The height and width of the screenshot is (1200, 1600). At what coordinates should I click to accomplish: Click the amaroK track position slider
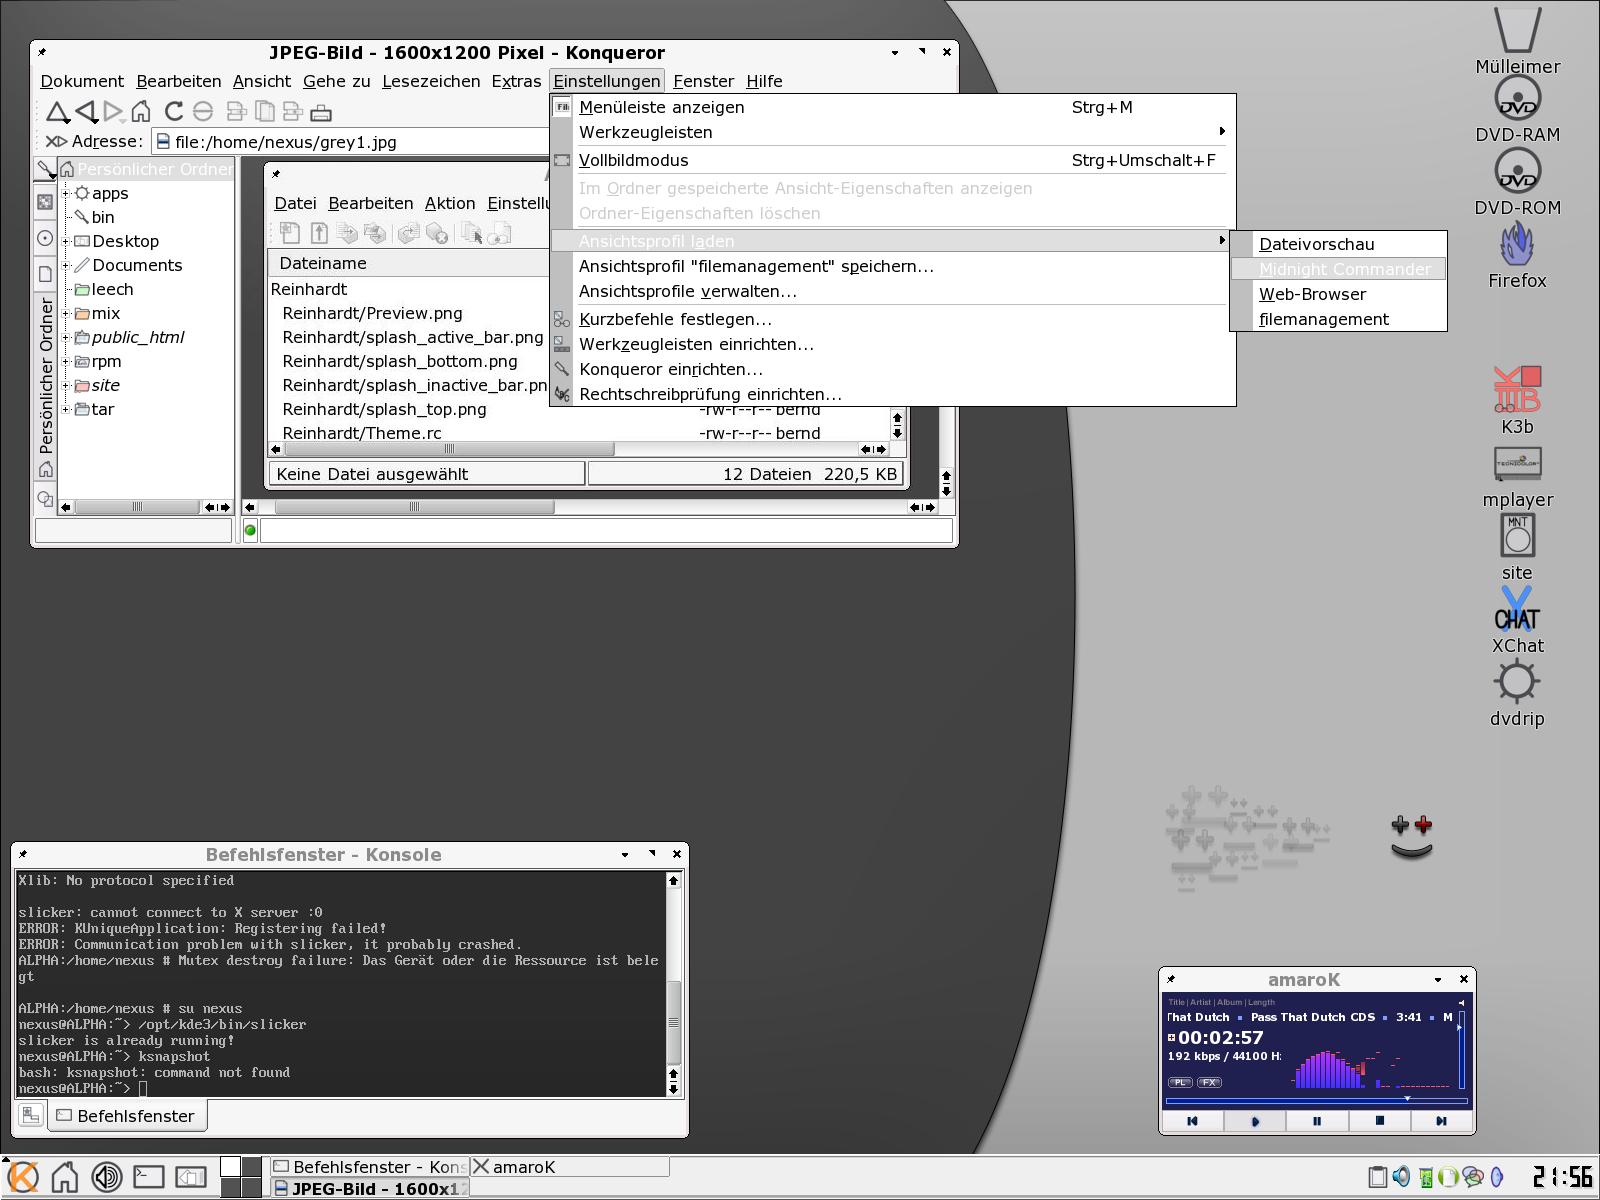coord(1316,1100)
